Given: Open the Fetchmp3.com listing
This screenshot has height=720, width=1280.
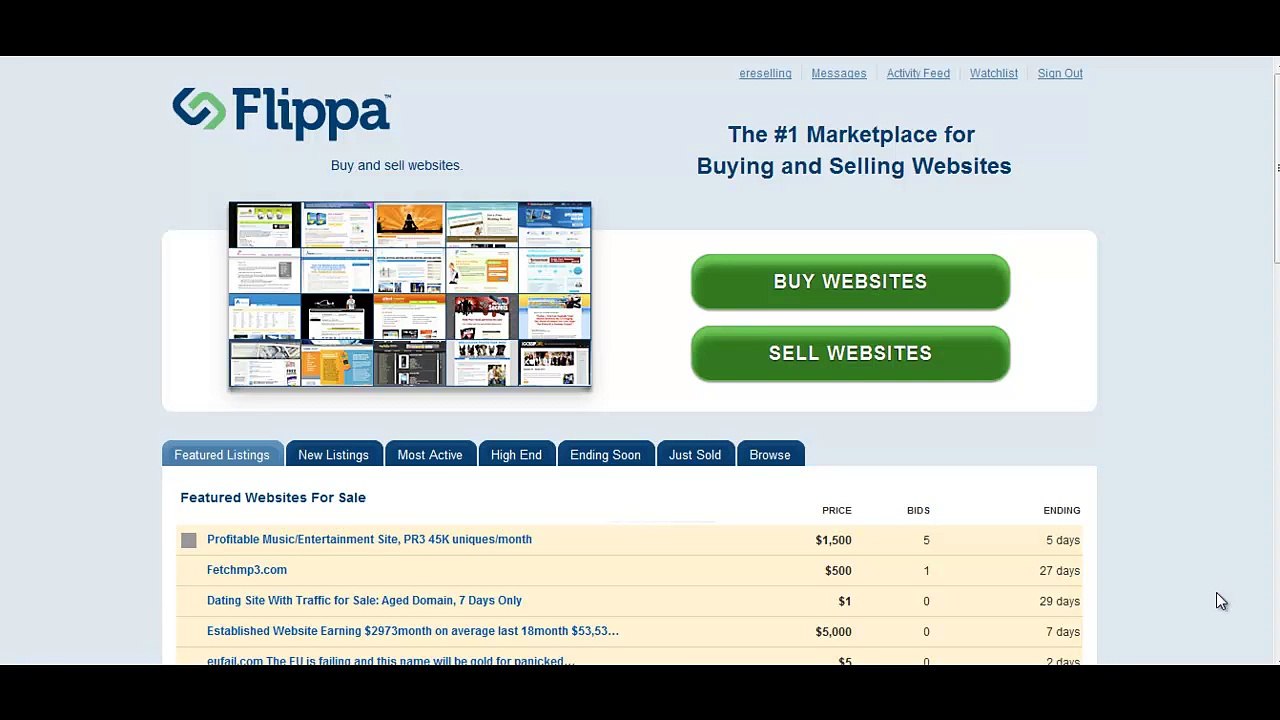Looking at the screenshot, I should [247, 570].
